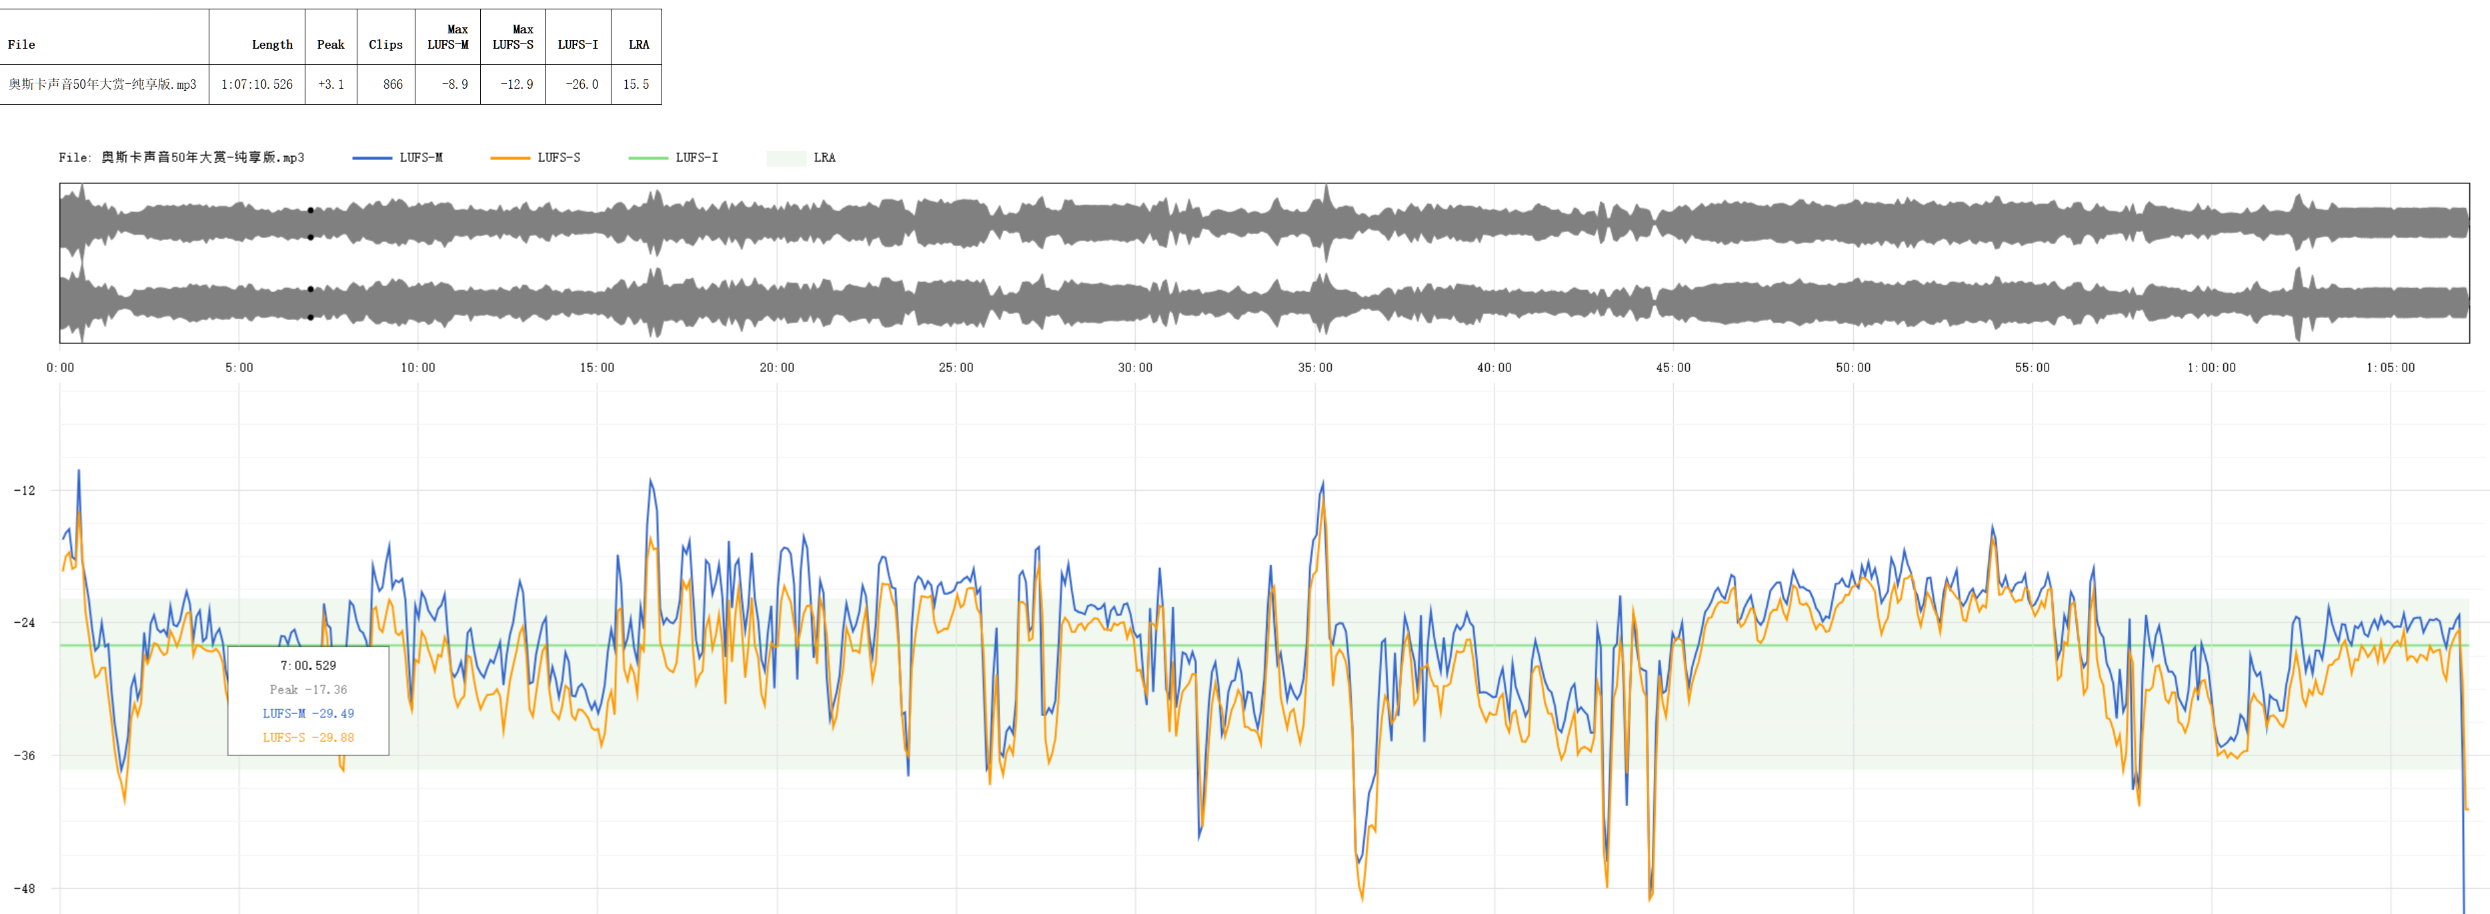Click the LRA table column header

click(x=638, y=44)
